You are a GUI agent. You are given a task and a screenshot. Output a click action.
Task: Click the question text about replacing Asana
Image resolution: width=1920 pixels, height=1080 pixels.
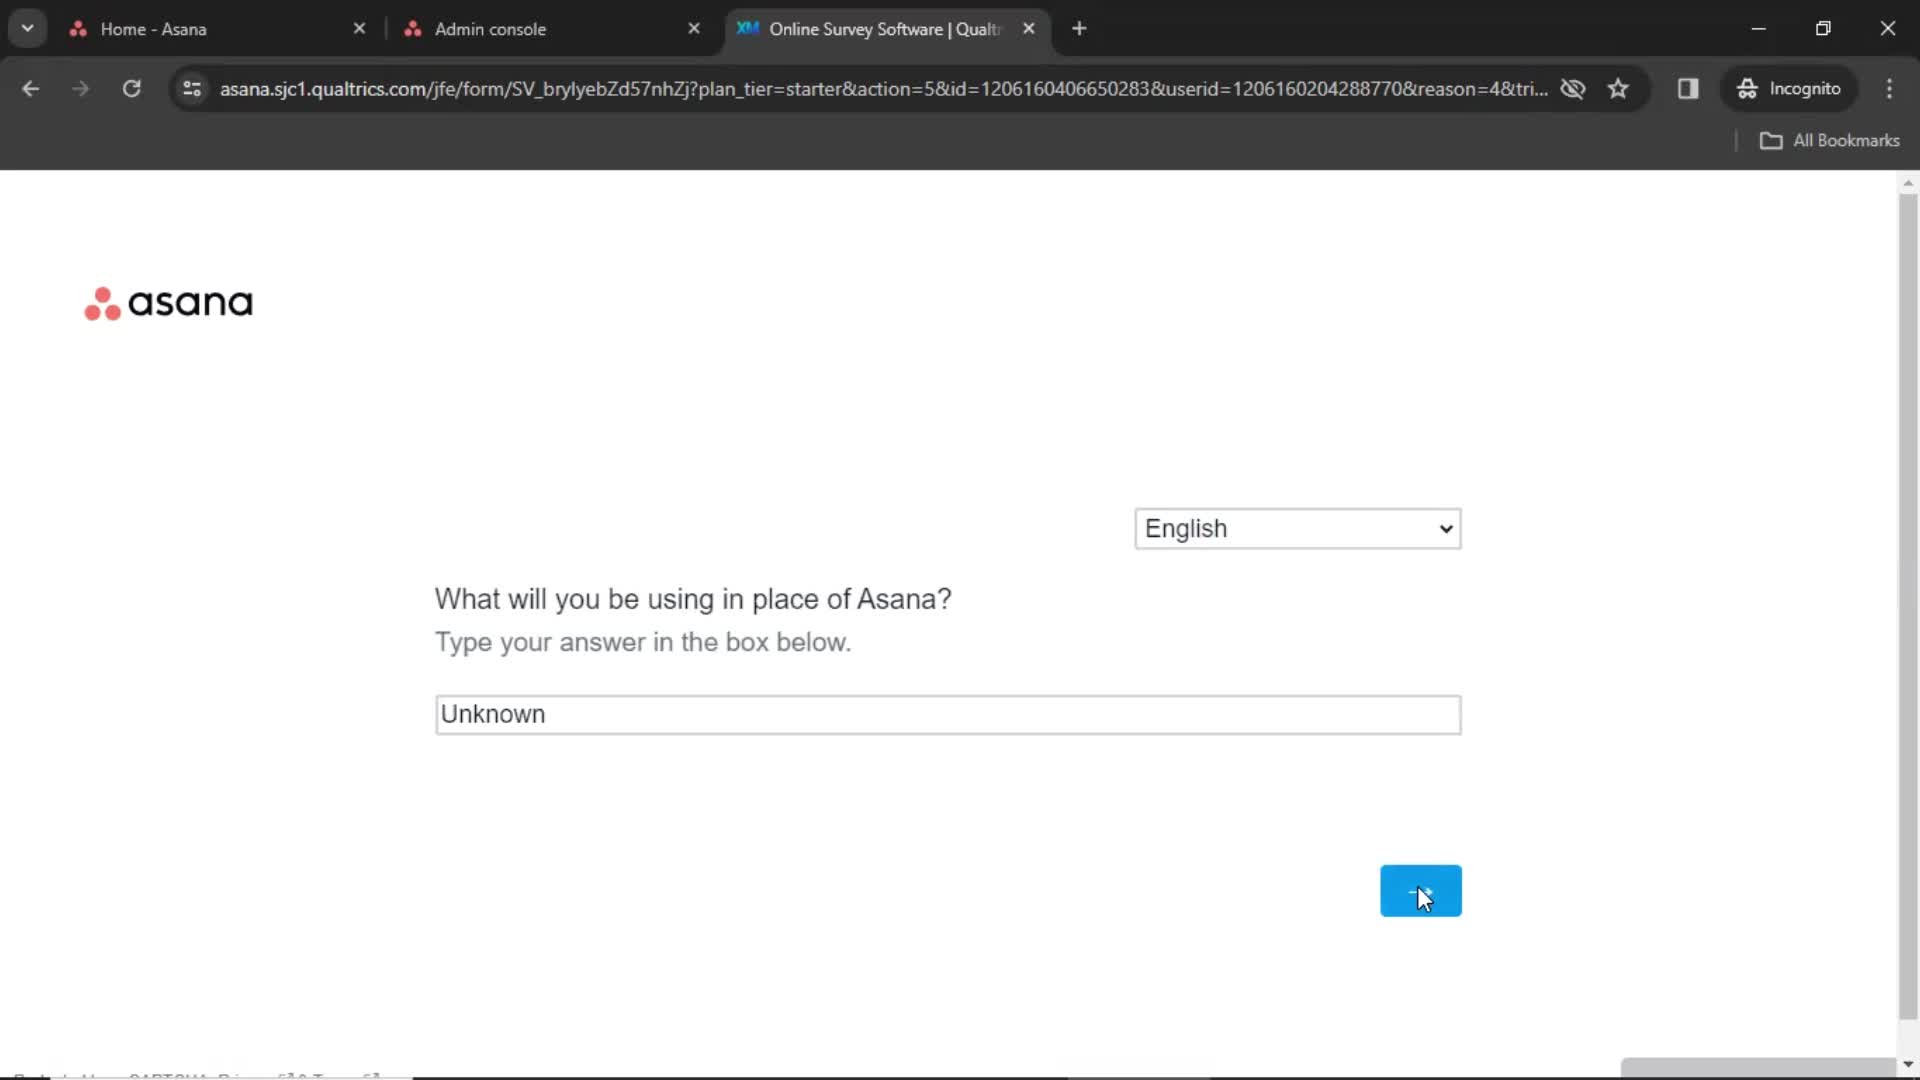coord(693,599)
